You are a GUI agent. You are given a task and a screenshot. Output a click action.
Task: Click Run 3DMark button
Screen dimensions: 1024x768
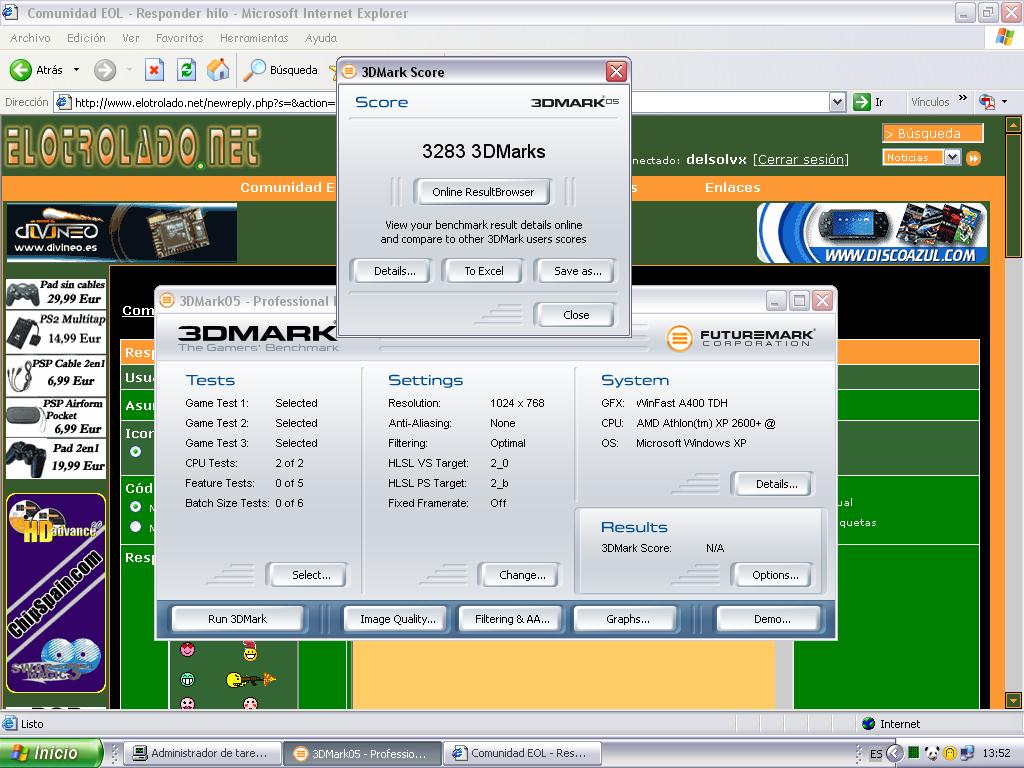tap(238, 619)
